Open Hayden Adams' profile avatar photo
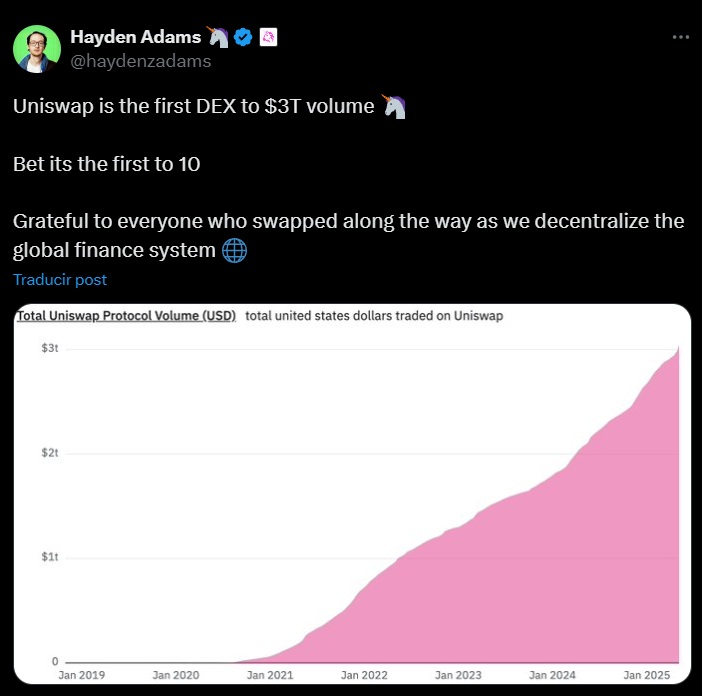The image size is (702, 696). (37, 48)
